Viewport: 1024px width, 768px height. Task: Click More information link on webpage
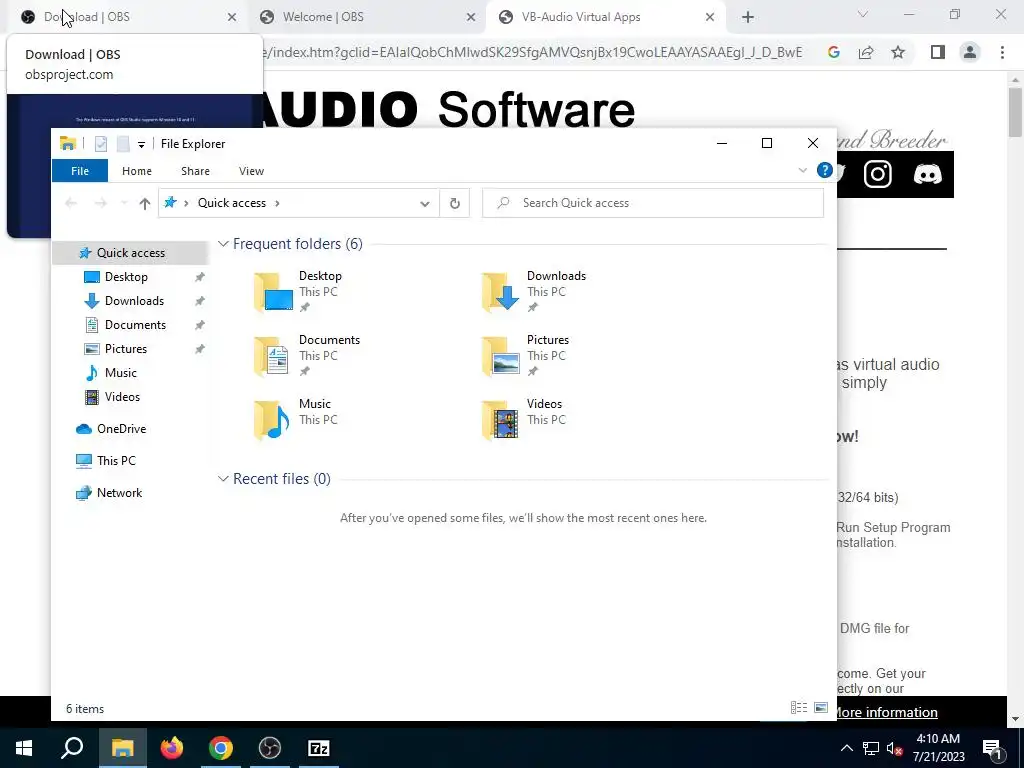point(887,712)
